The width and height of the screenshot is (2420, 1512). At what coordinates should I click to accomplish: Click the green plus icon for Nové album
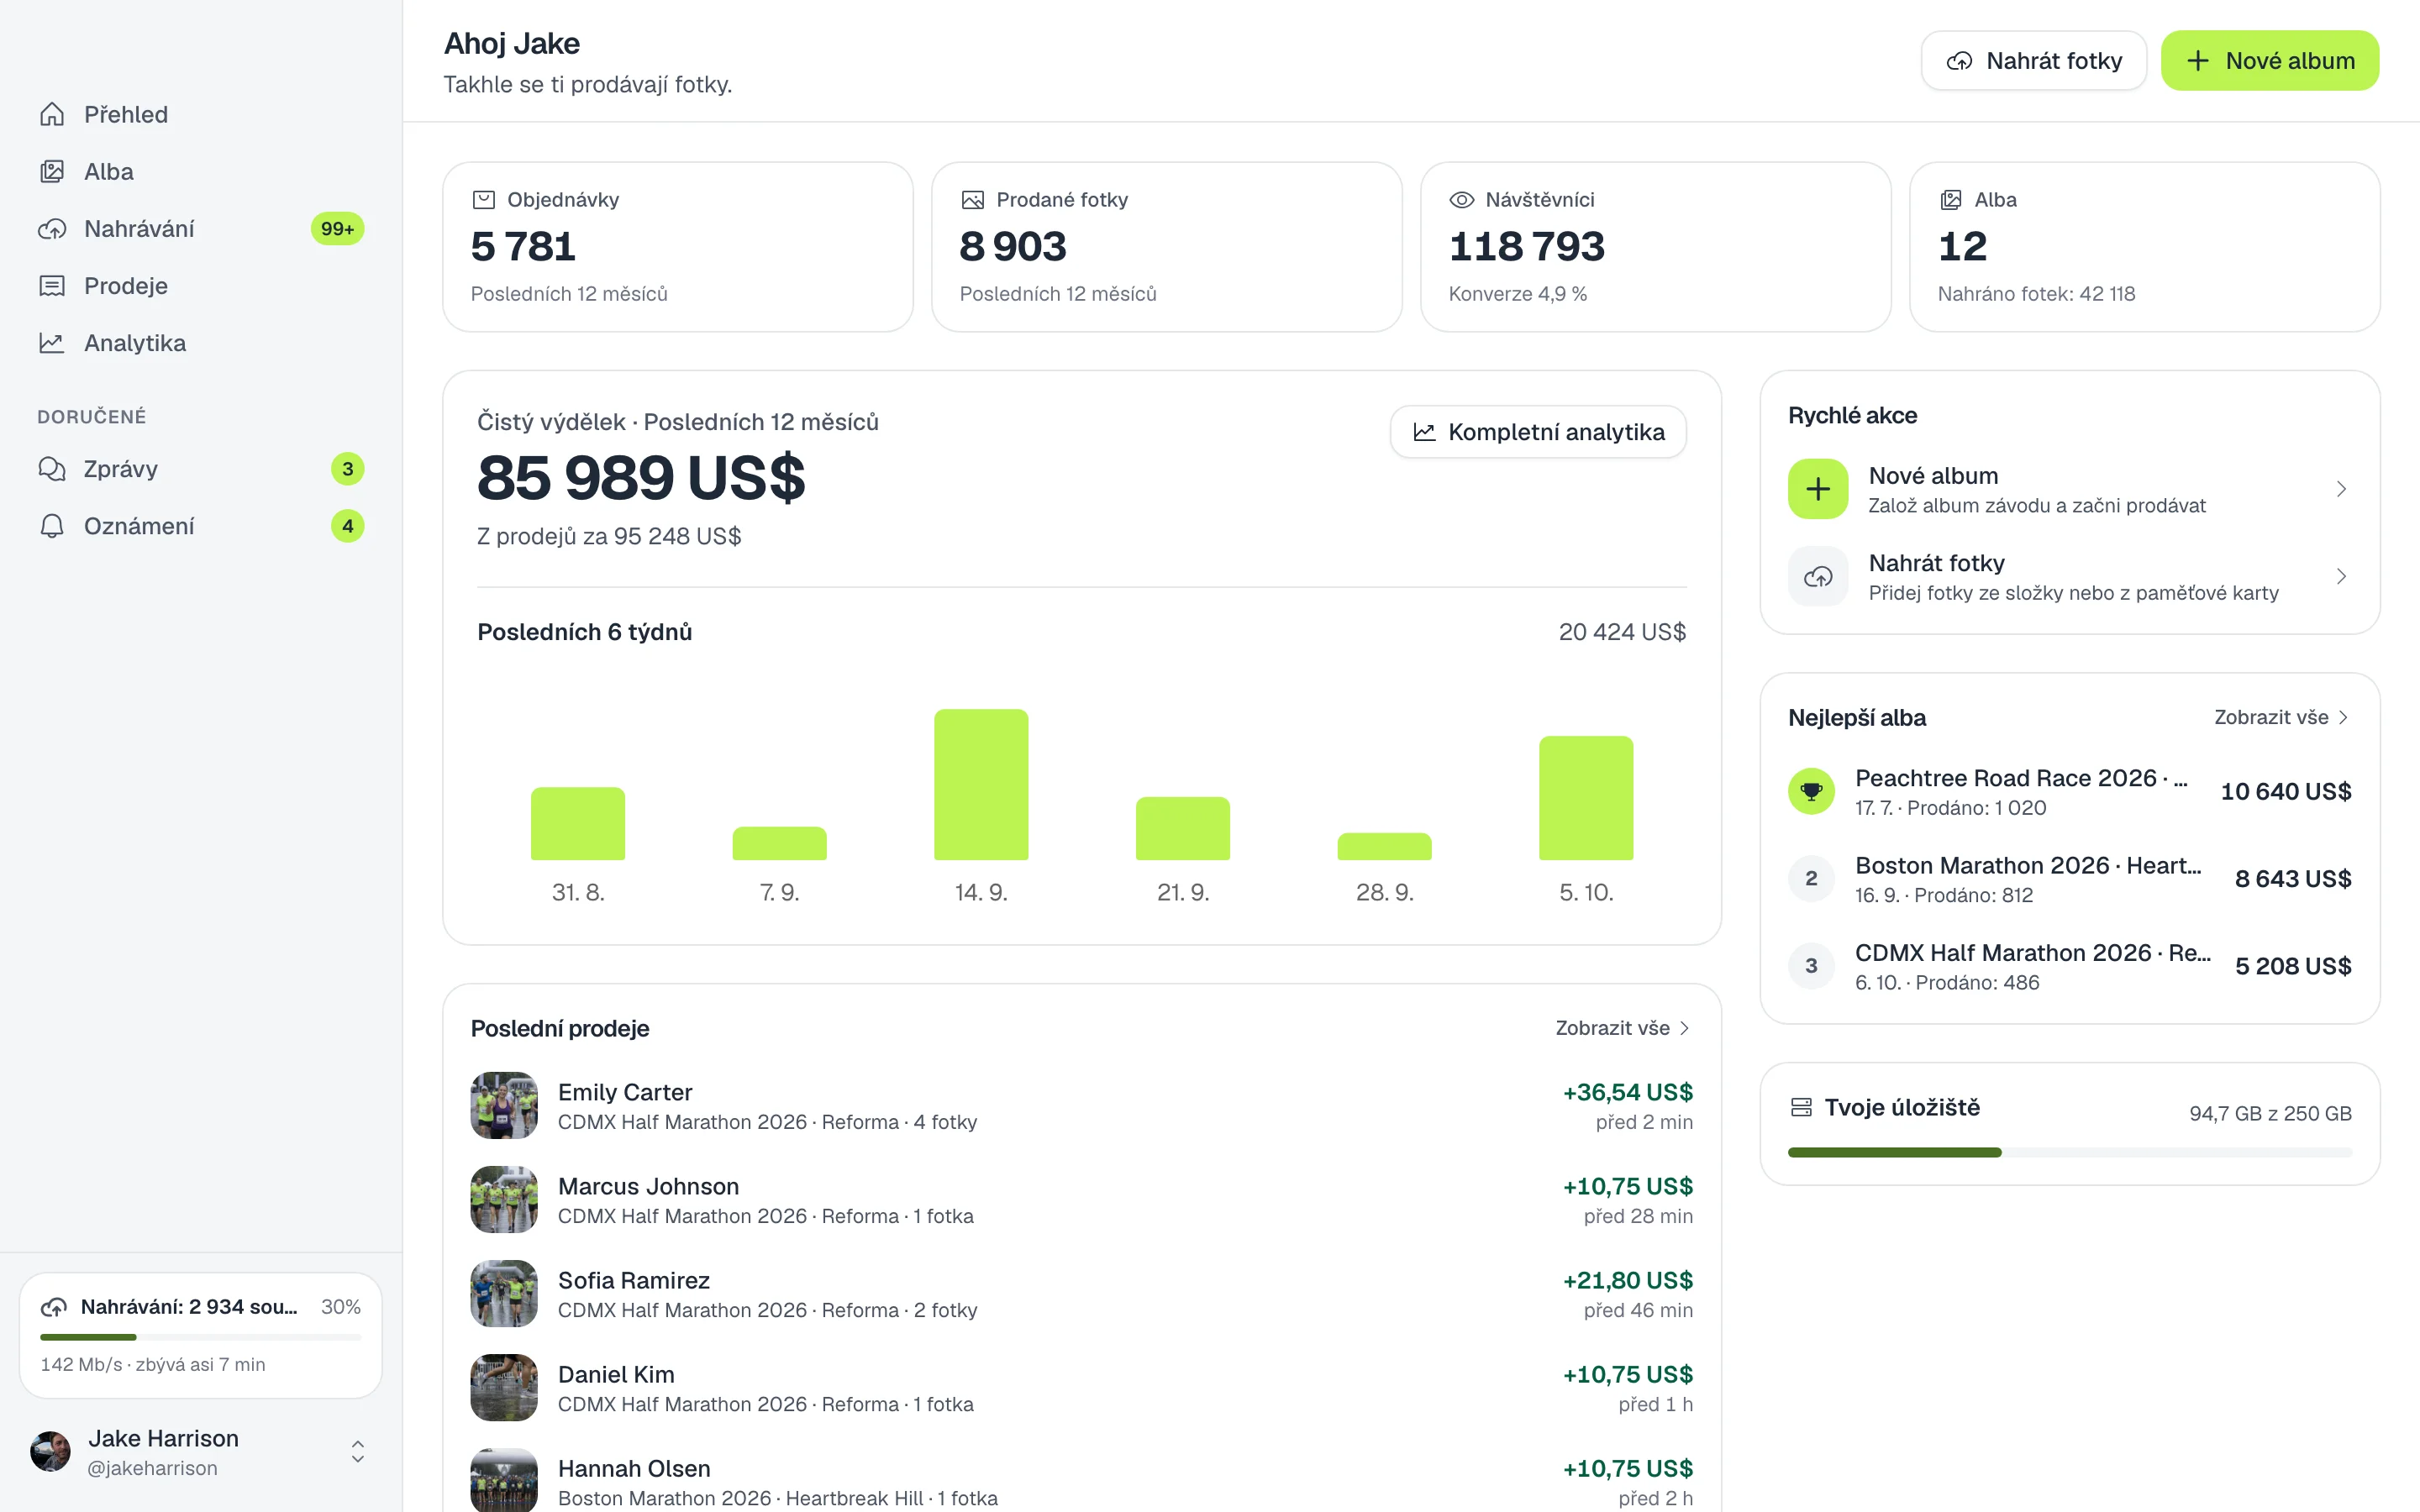[x=1818, y=489]
